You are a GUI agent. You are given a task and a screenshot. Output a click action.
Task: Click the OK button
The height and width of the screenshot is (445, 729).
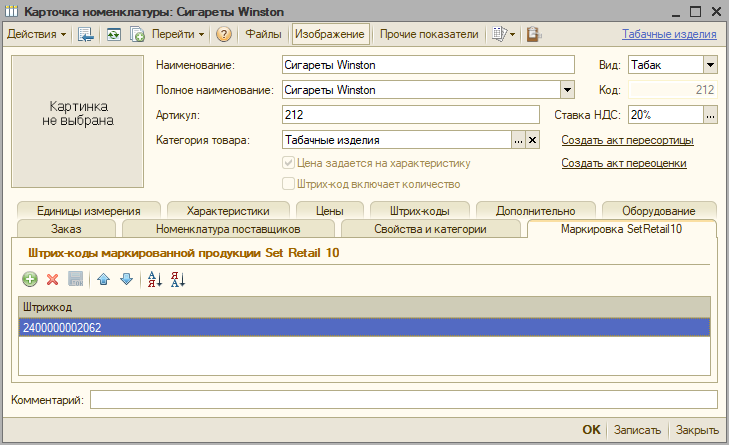point(591,430)
